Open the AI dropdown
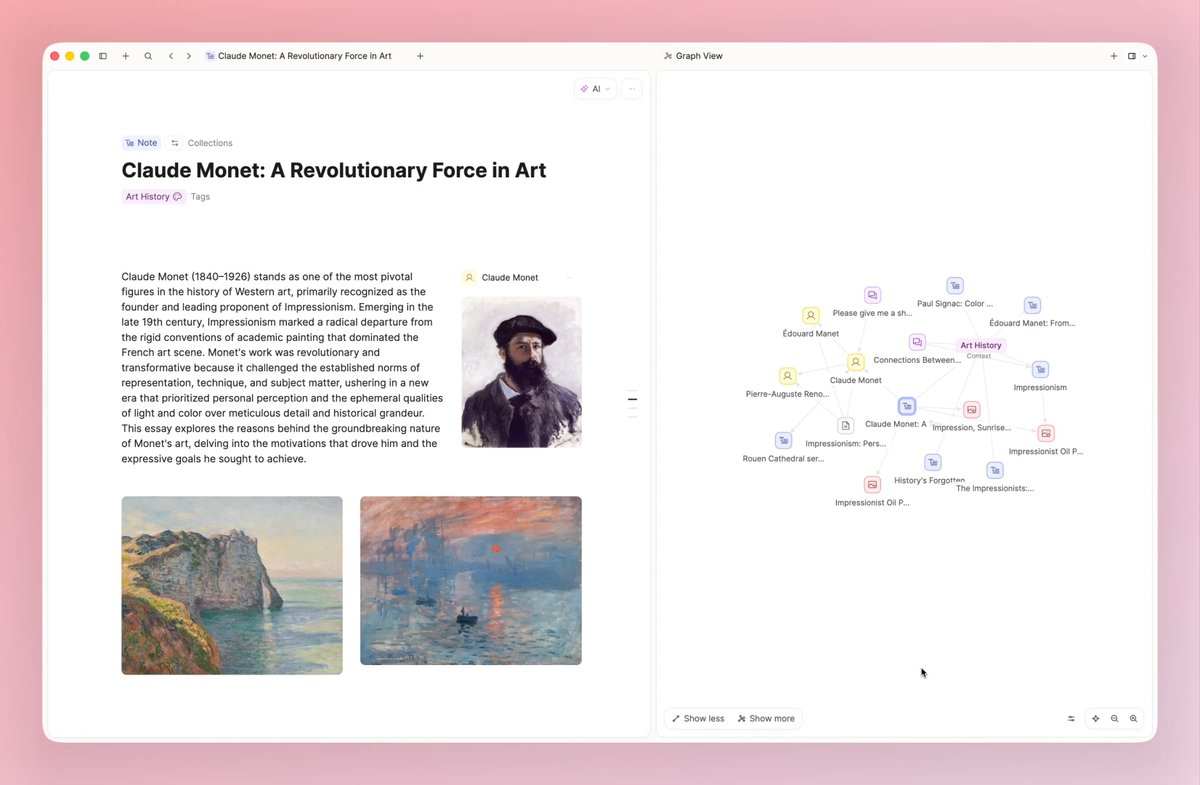 [595, 89]
